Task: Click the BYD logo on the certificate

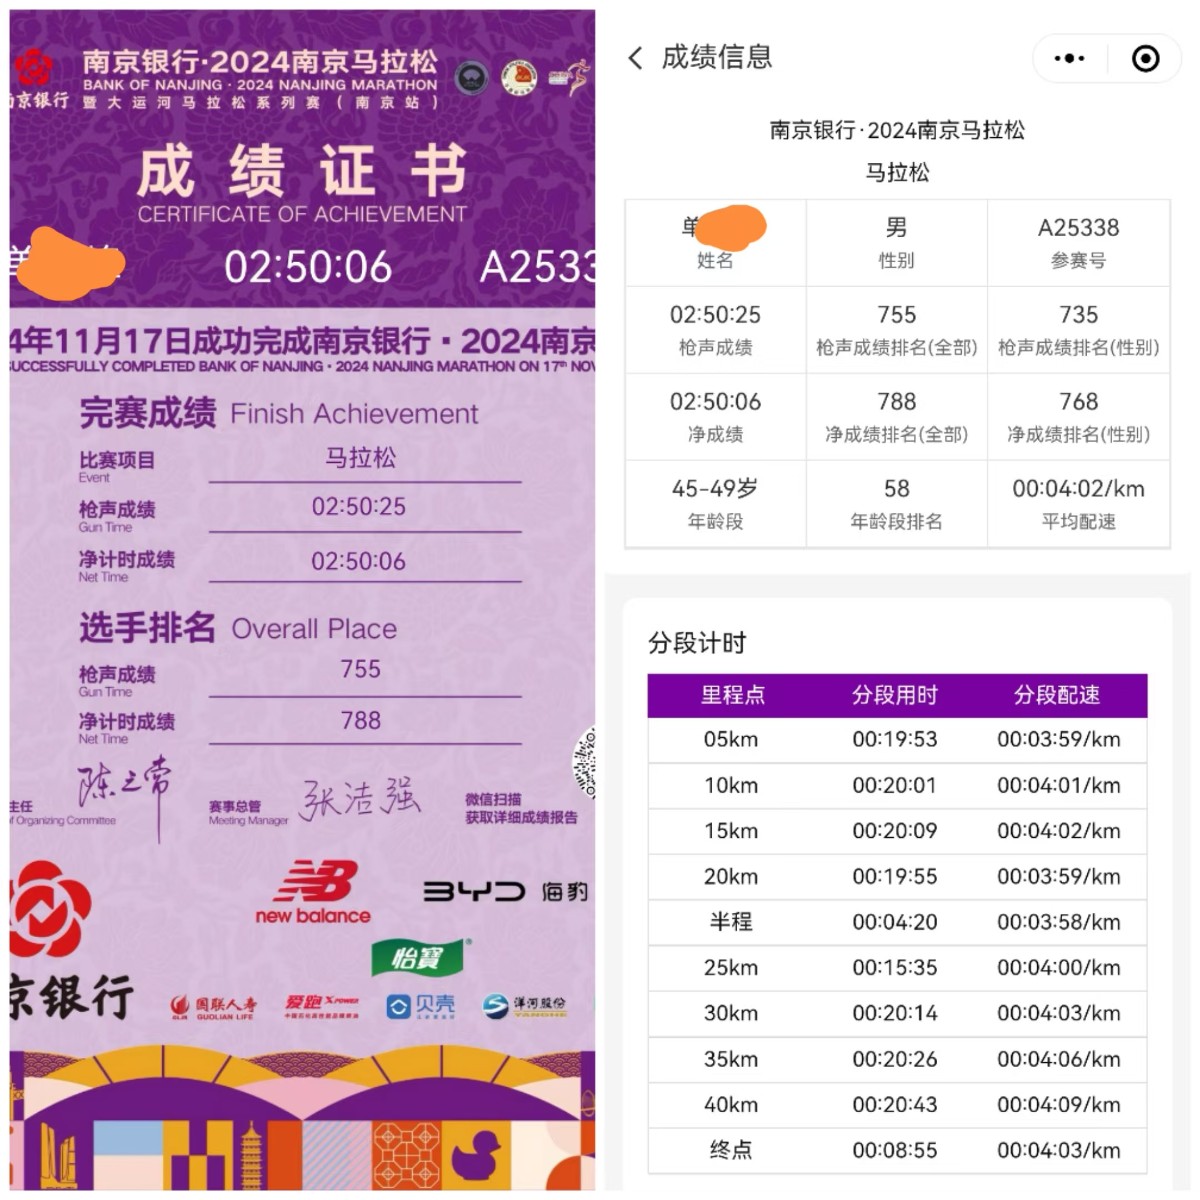Action: (474, 890)
